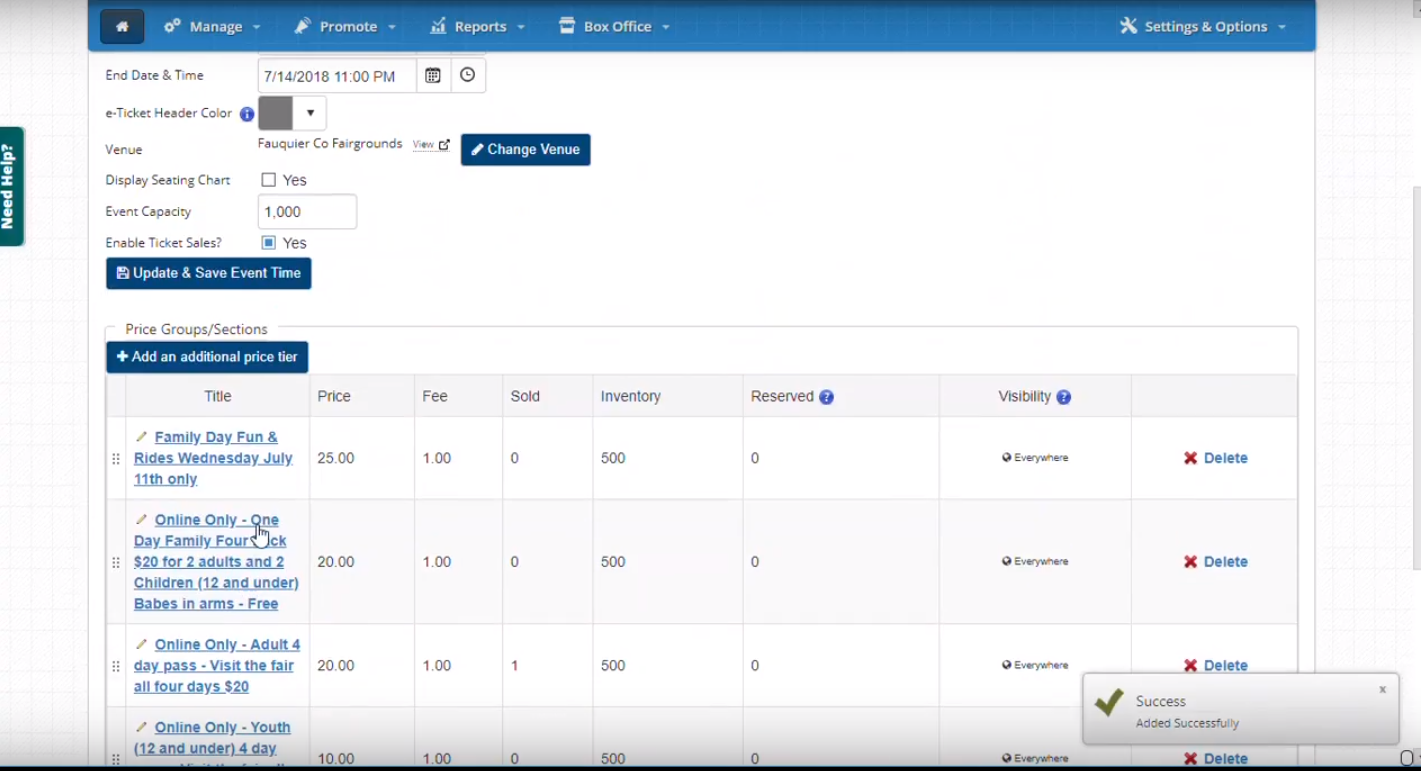
Task: Click the gray e-Ticket header color swatch
Action: click(x=276, y=113)
